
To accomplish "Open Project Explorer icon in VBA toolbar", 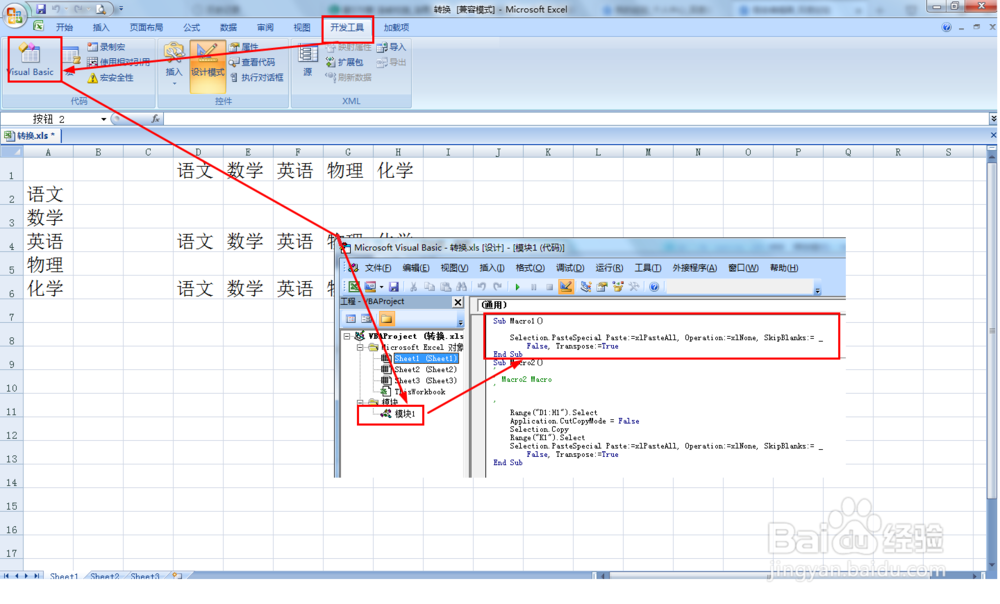I will (585, 287).
